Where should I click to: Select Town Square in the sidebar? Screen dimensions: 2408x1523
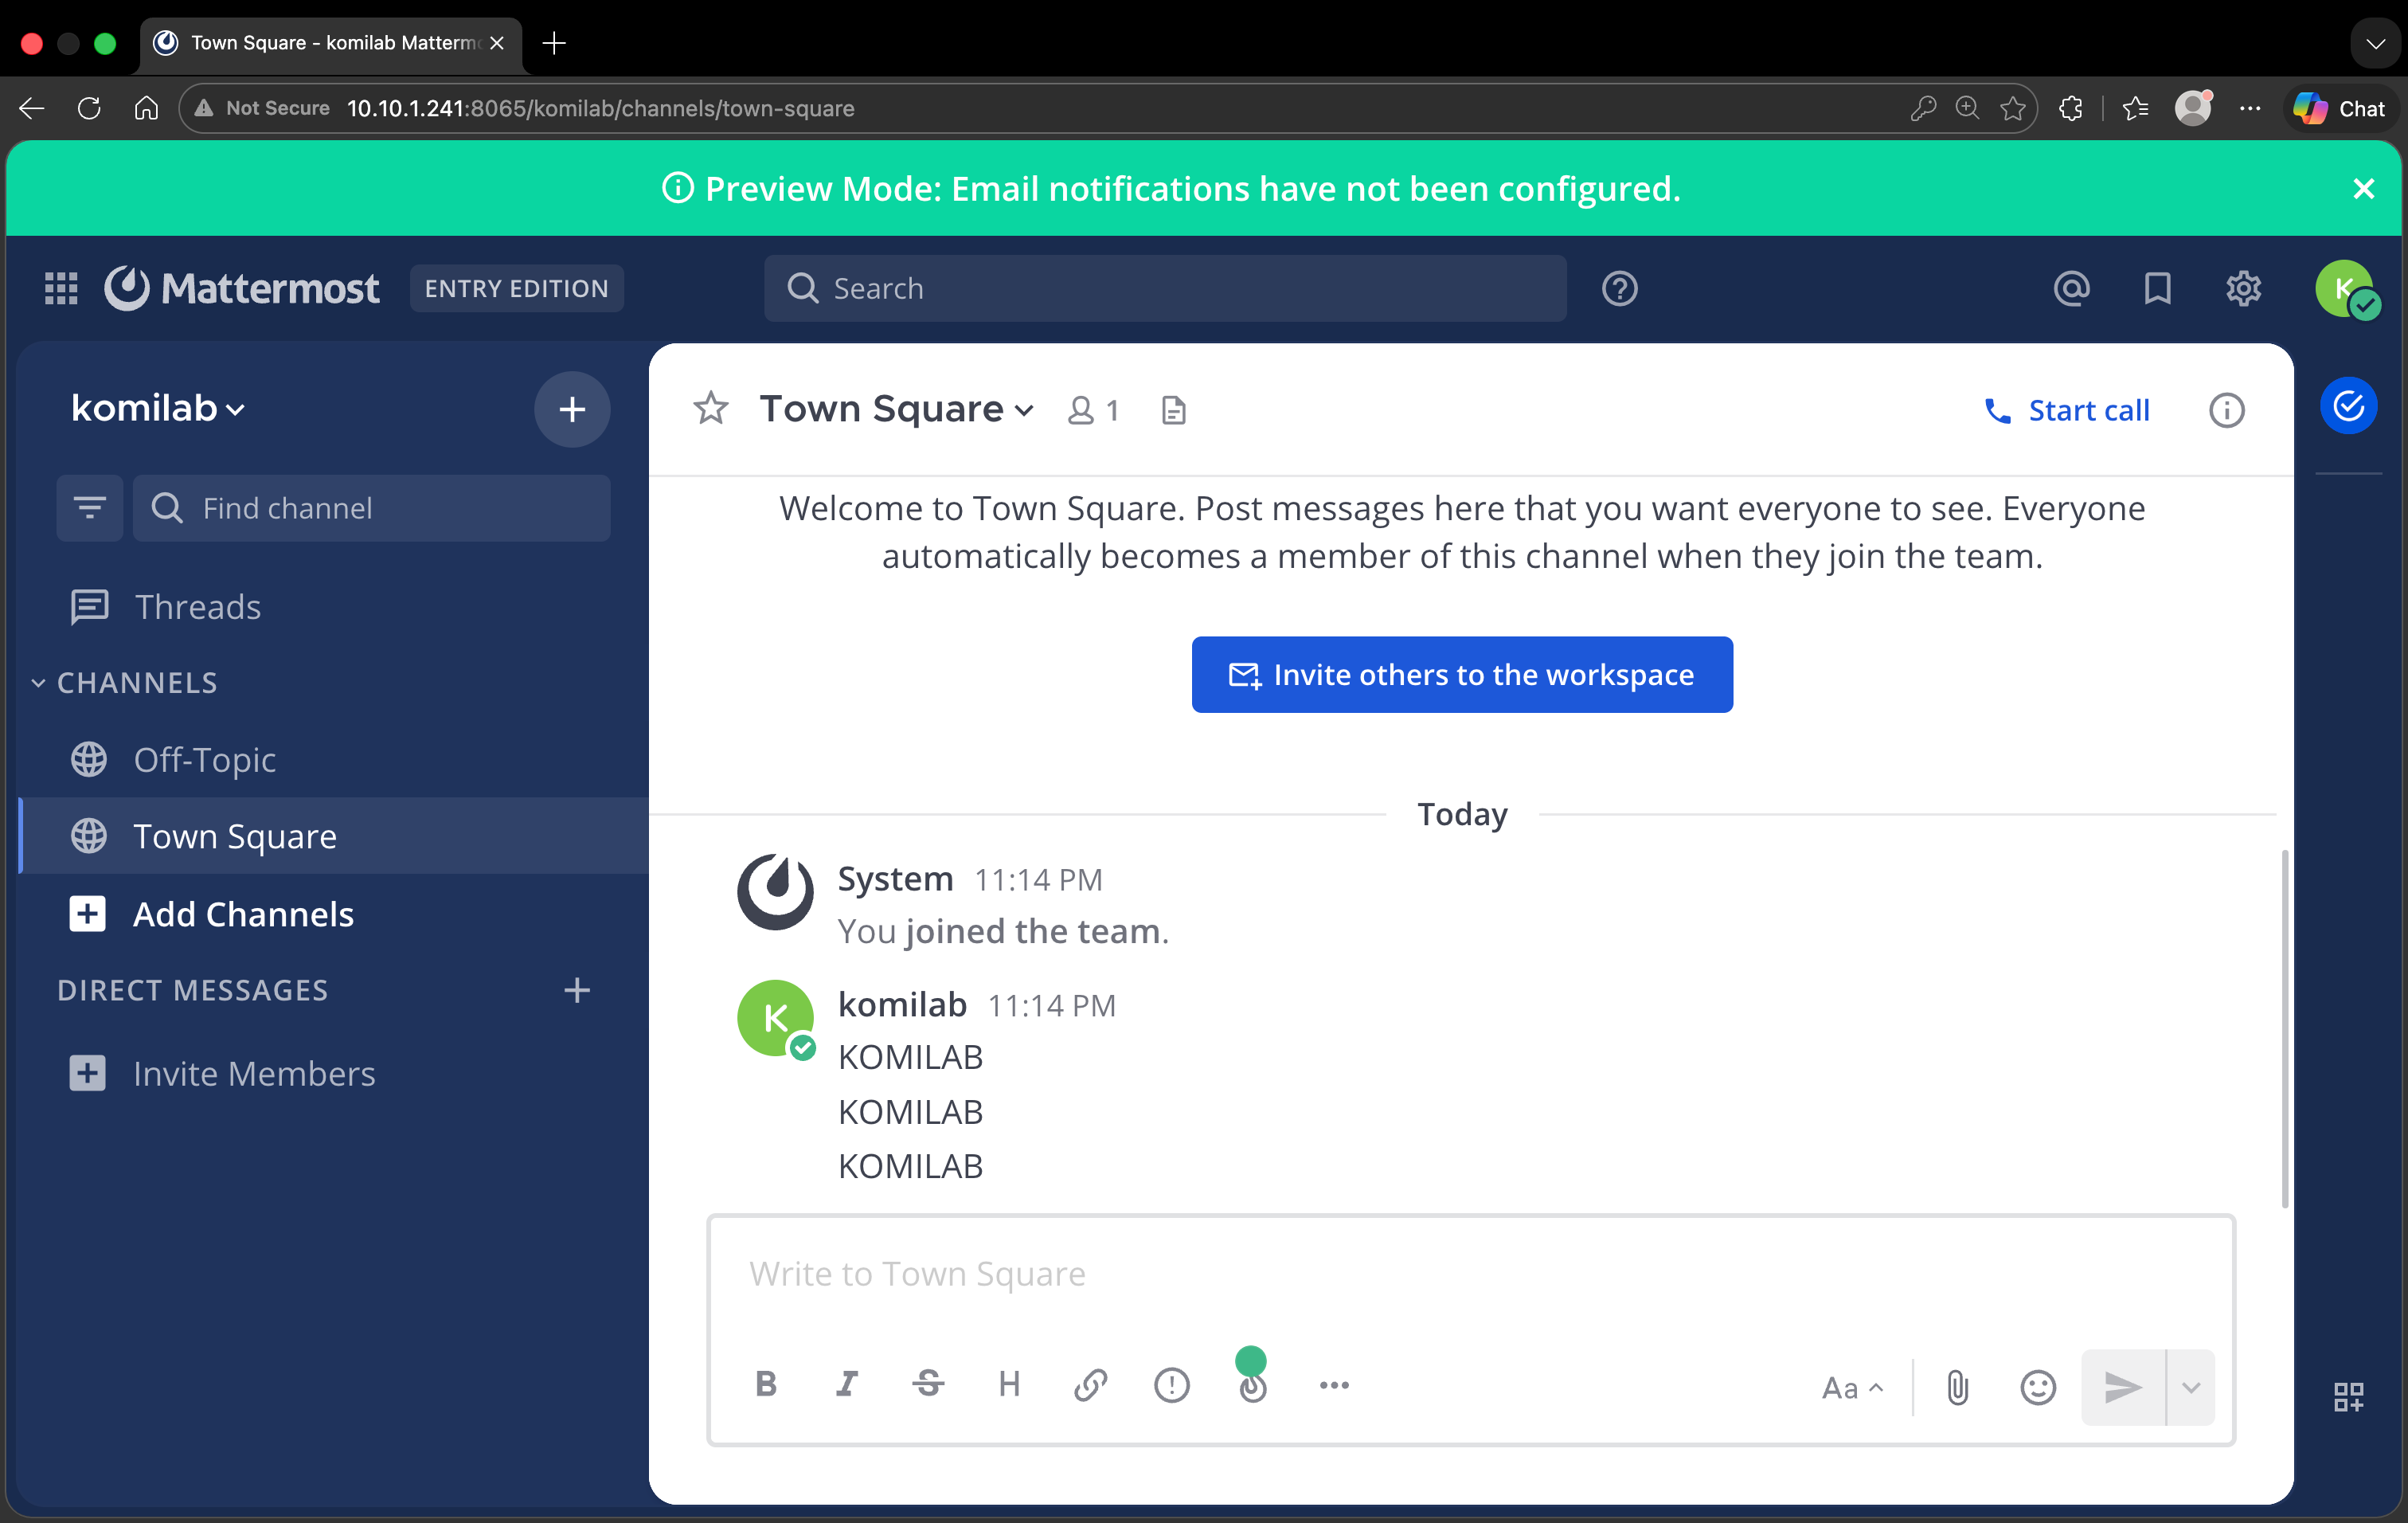(334, 836)
